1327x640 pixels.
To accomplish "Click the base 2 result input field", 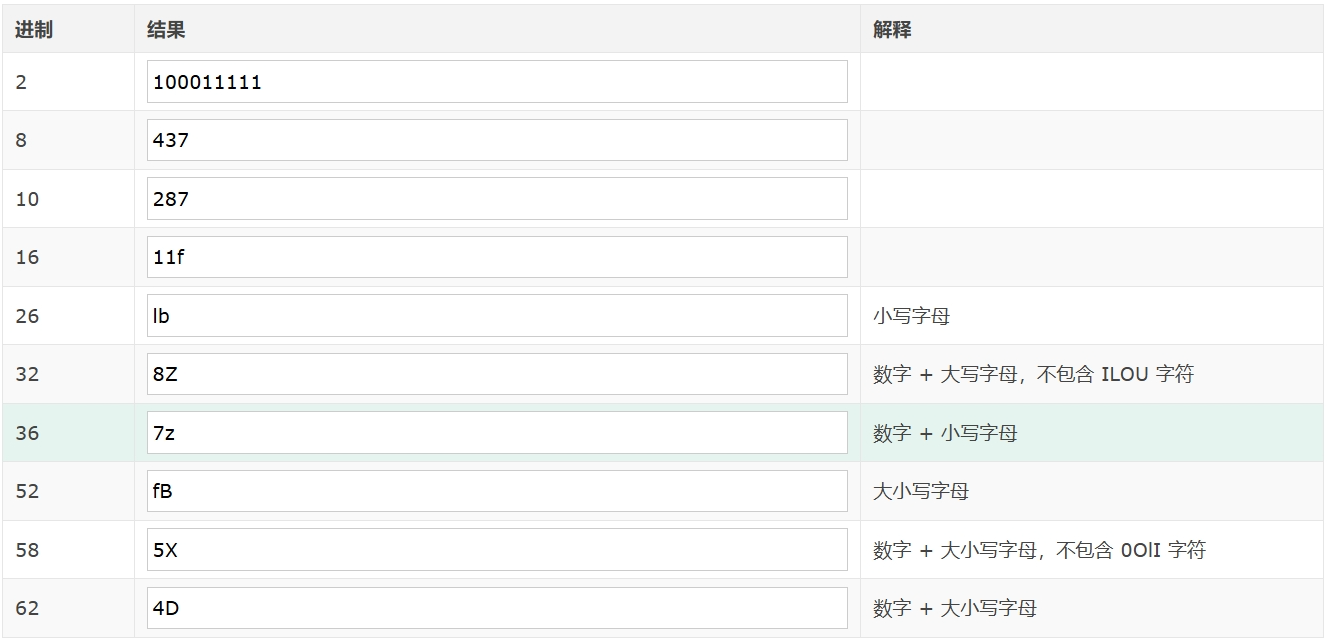I will pyautogui.click(x=497, y=82).
